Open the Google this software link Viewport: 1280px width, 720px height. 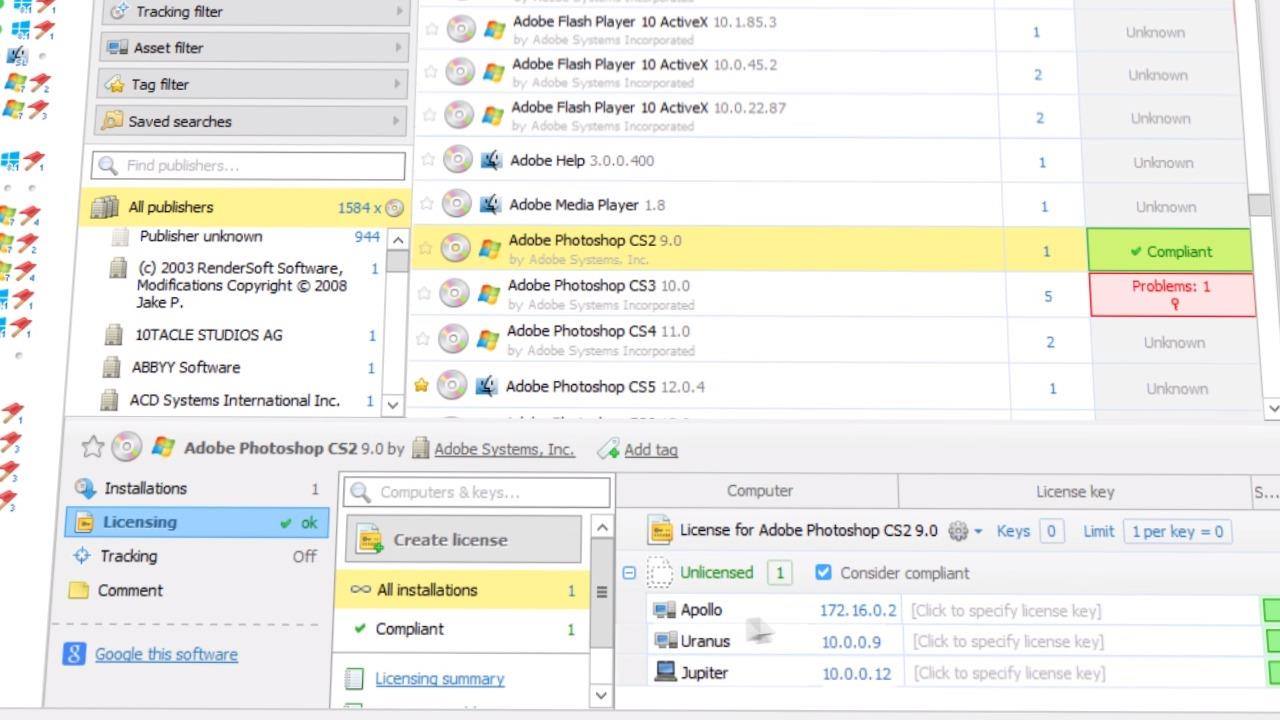pos(166,654)
